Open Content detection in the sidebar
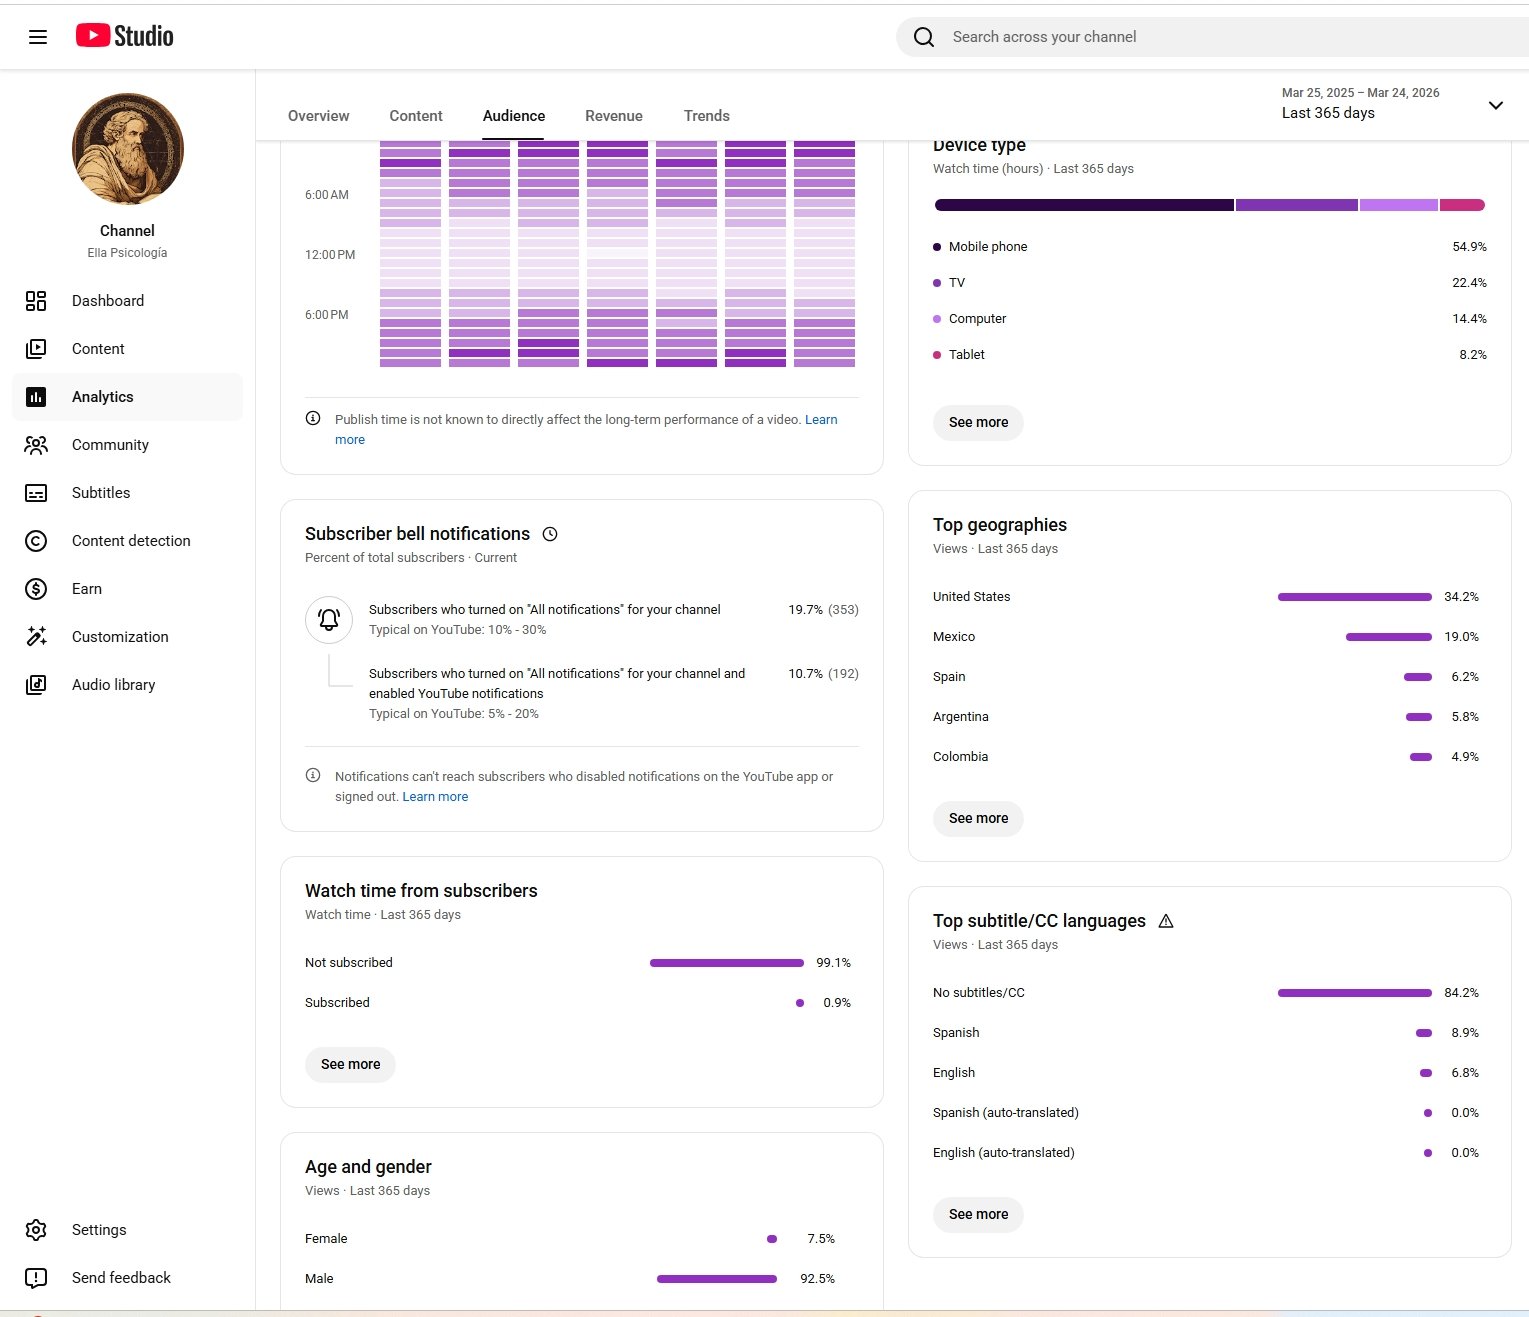The height and width of the screenshot is (1317, 1529). pos(131,541)
